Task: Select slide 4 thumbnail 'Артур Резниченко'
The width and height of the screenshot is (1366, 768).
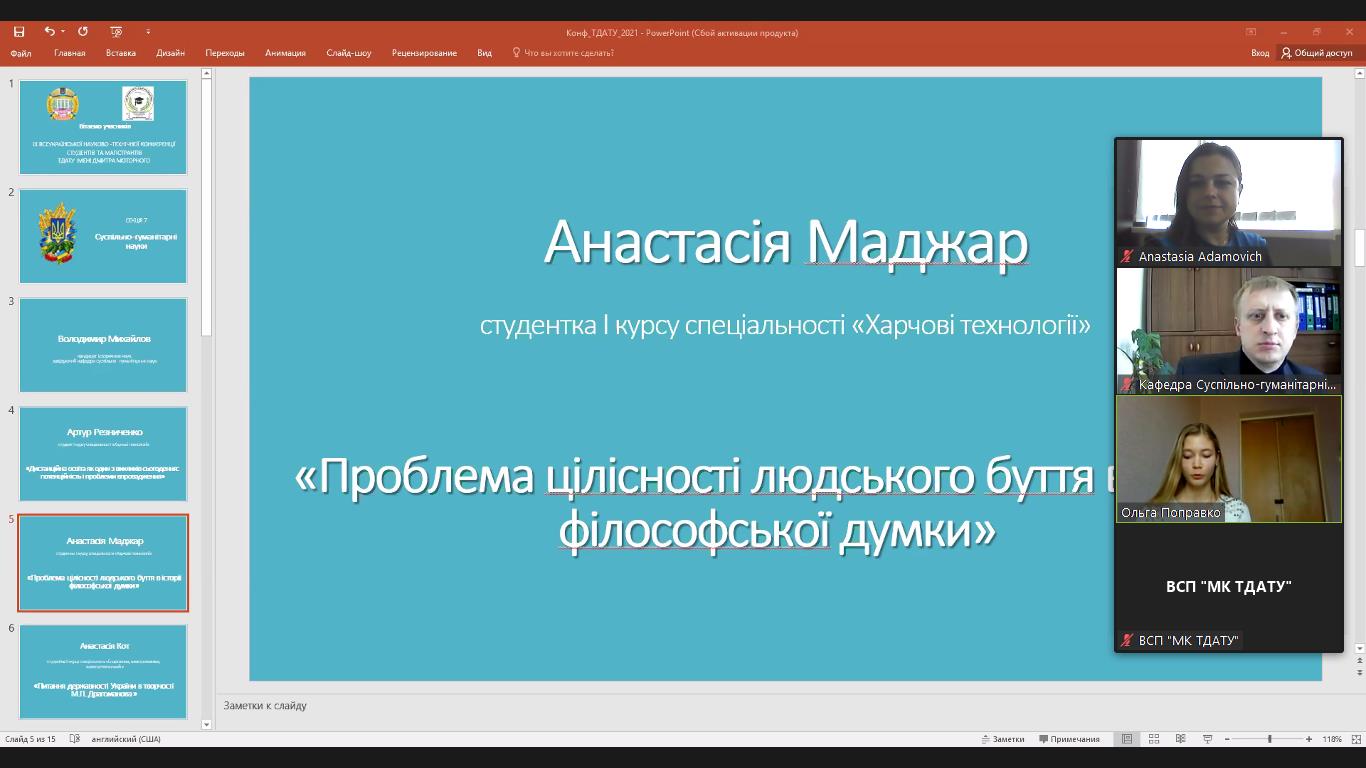Action: point(103,454)
